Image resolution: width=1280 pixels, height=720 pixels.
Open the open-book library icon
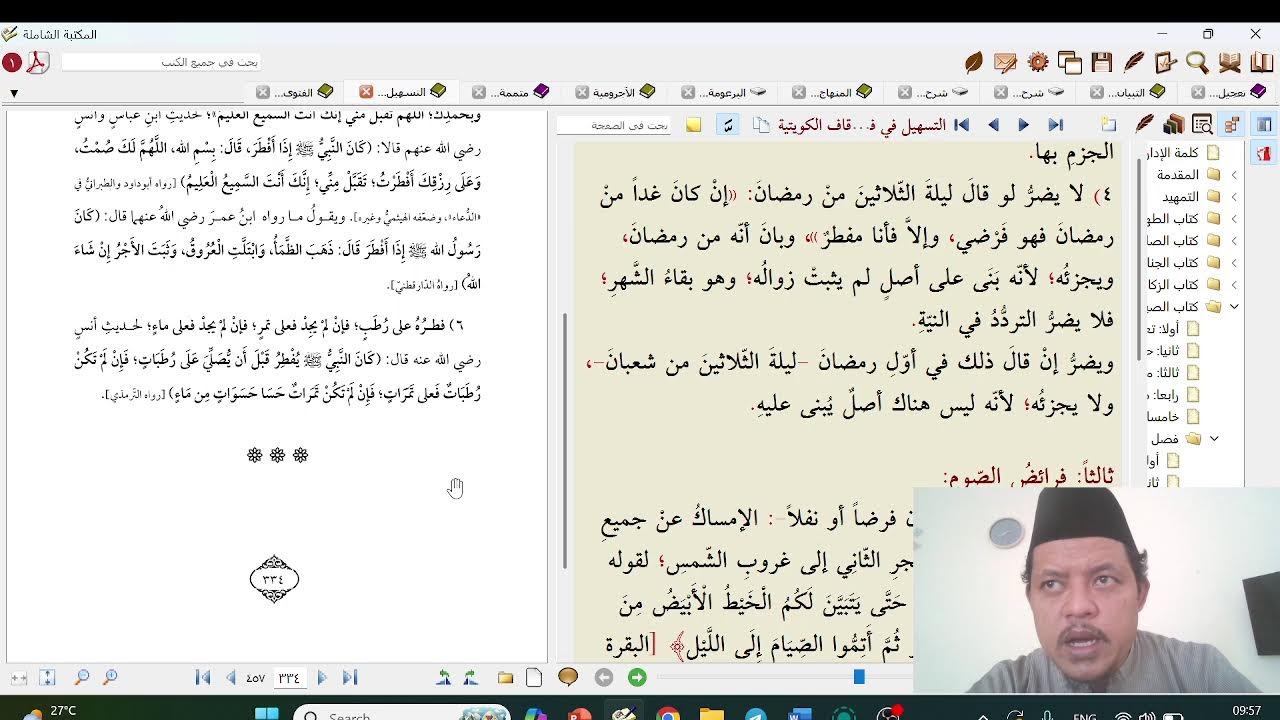[x=1261, y=62]
